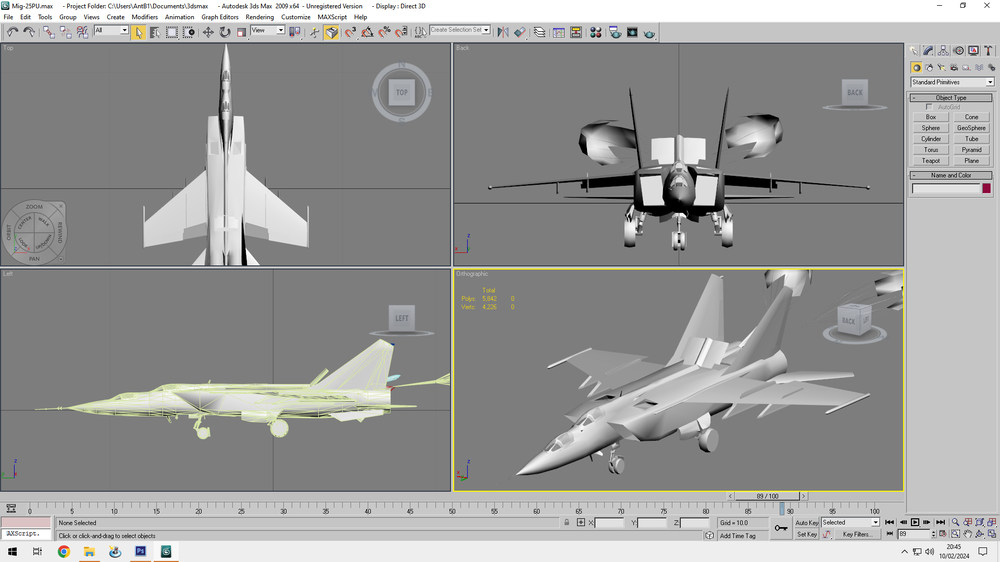Screen dimensions: 1000x562
Task: Toggle Auto Key animation mode
Action: pos(806,522)
